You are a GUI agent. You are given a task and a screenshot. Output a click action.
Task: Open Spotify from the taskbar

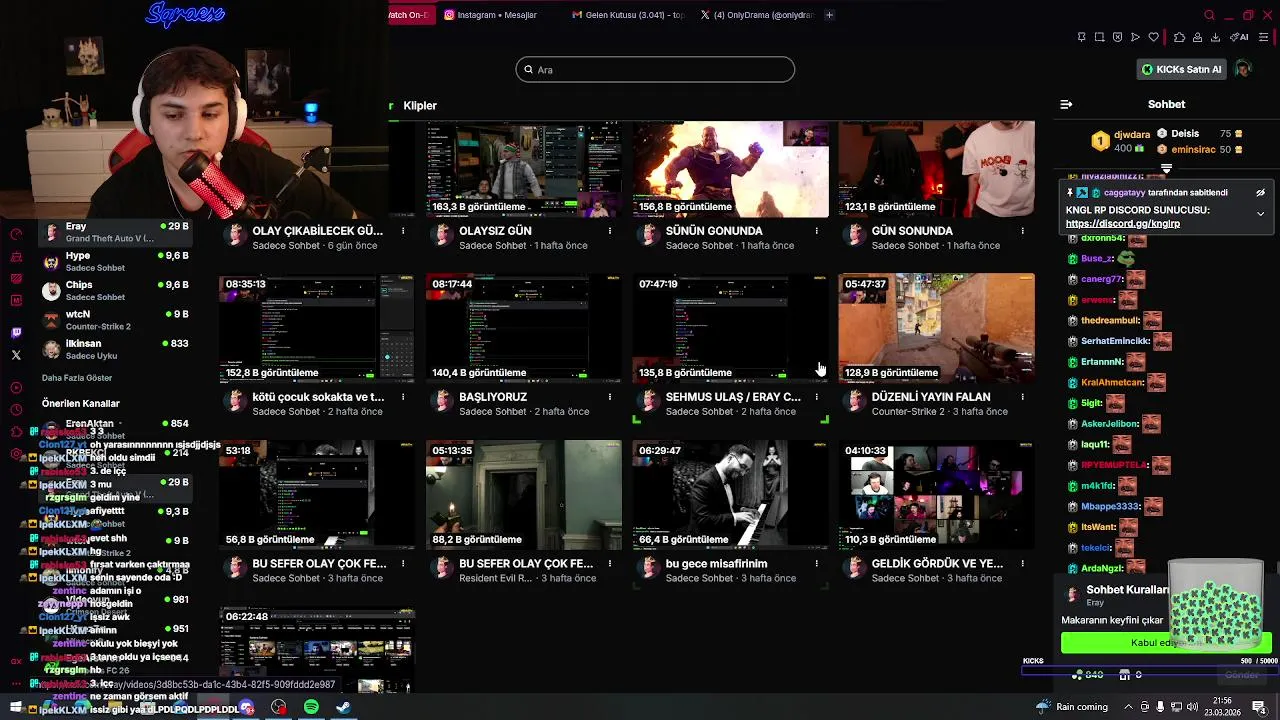(x=311, y=707)
